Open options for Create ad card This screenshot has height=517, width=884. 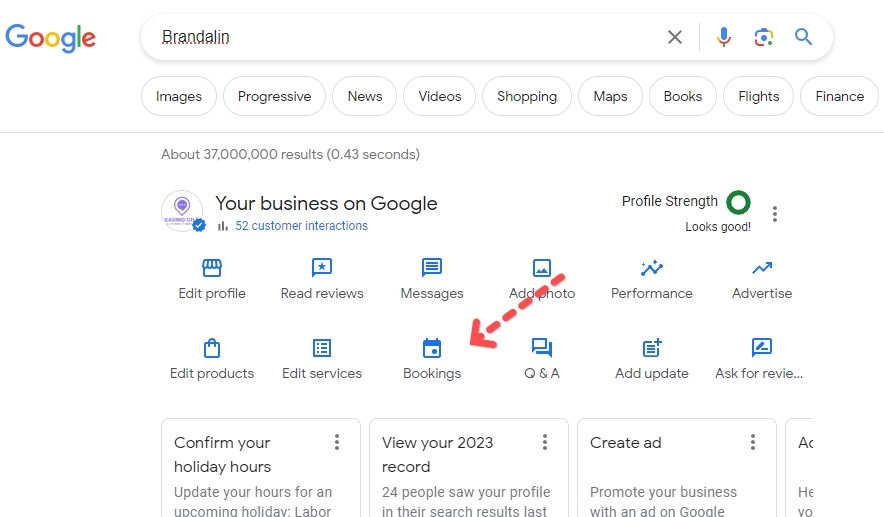[x=753, y=442]
